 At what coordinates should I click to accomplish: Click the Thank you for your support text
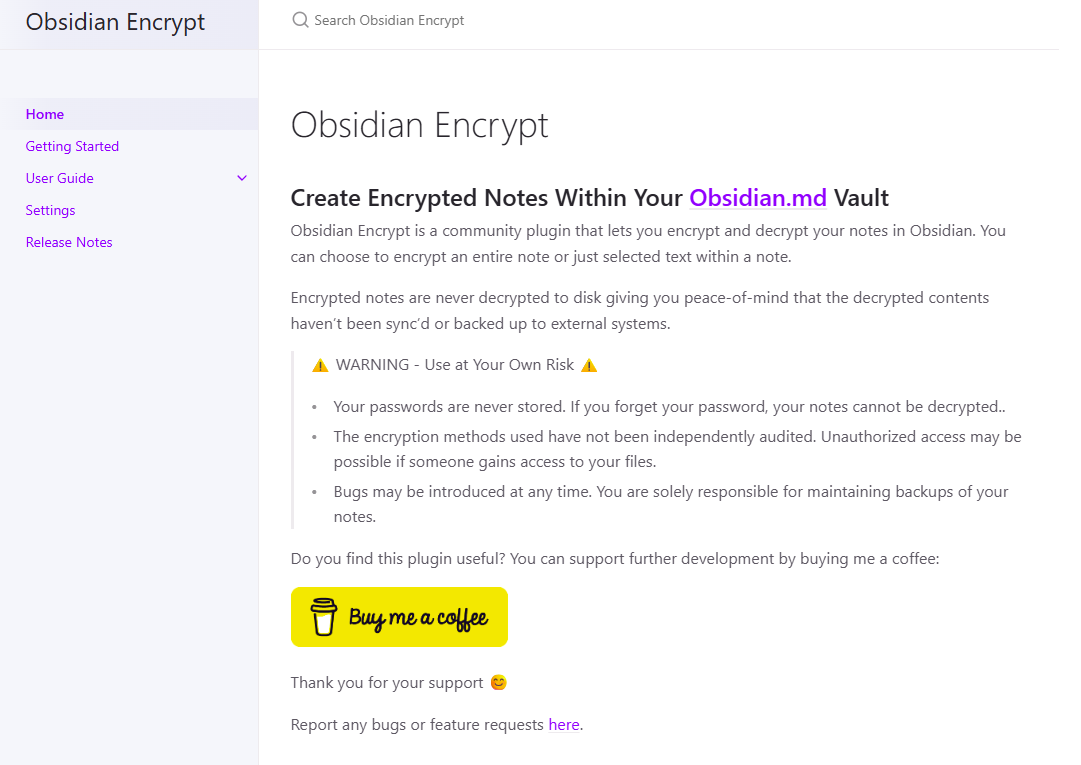[x=387, y=682]
